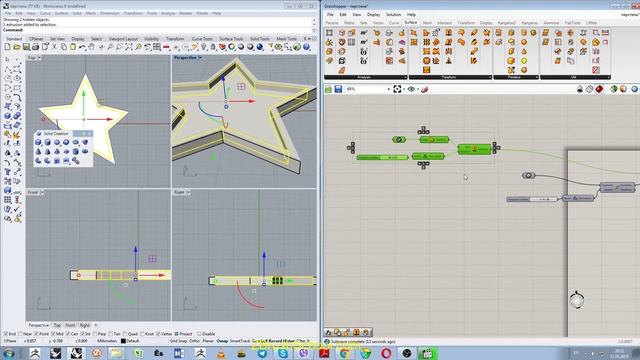The width and height of the screenshot is (640, 360).
Task: Click Disable preview icon in Grasshopper
Action: (x=580, y=89)
